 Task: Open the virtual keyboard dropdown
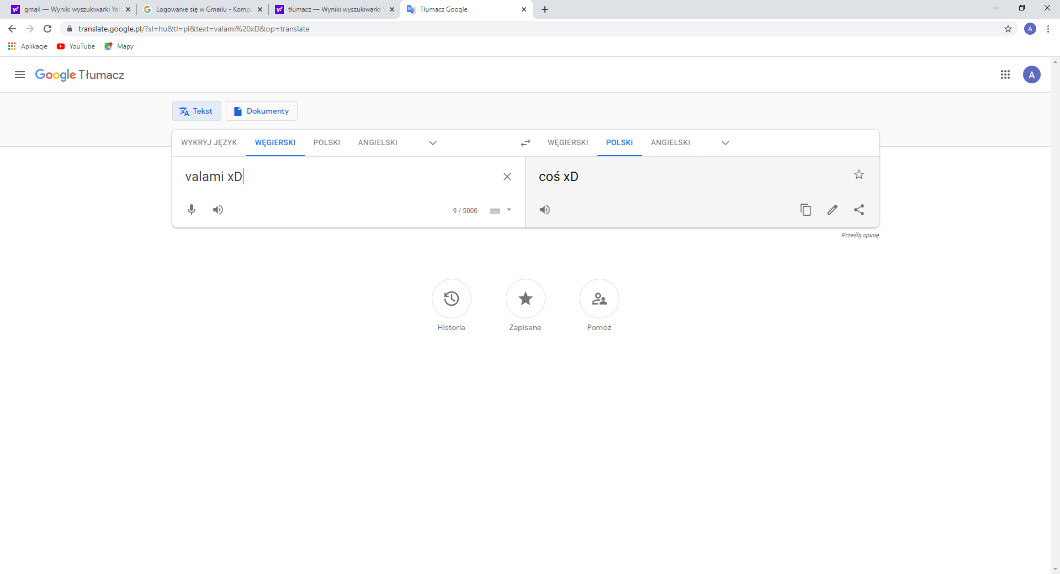click(509, 210)
